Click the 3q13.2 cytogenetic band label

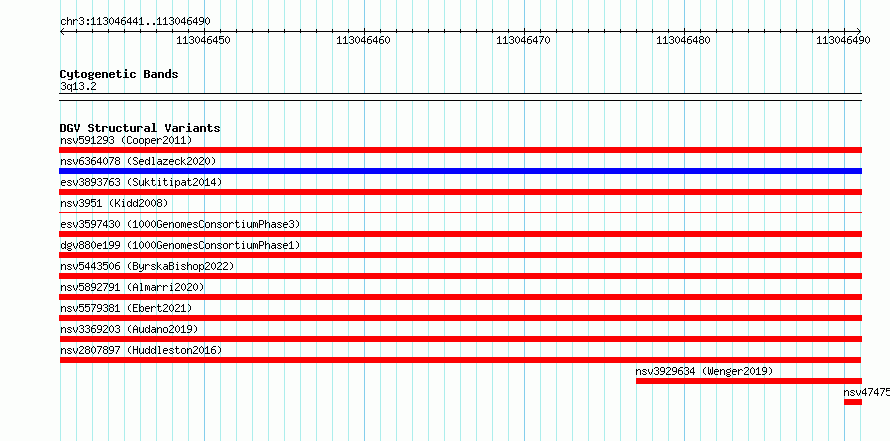[x=78, y=86]
